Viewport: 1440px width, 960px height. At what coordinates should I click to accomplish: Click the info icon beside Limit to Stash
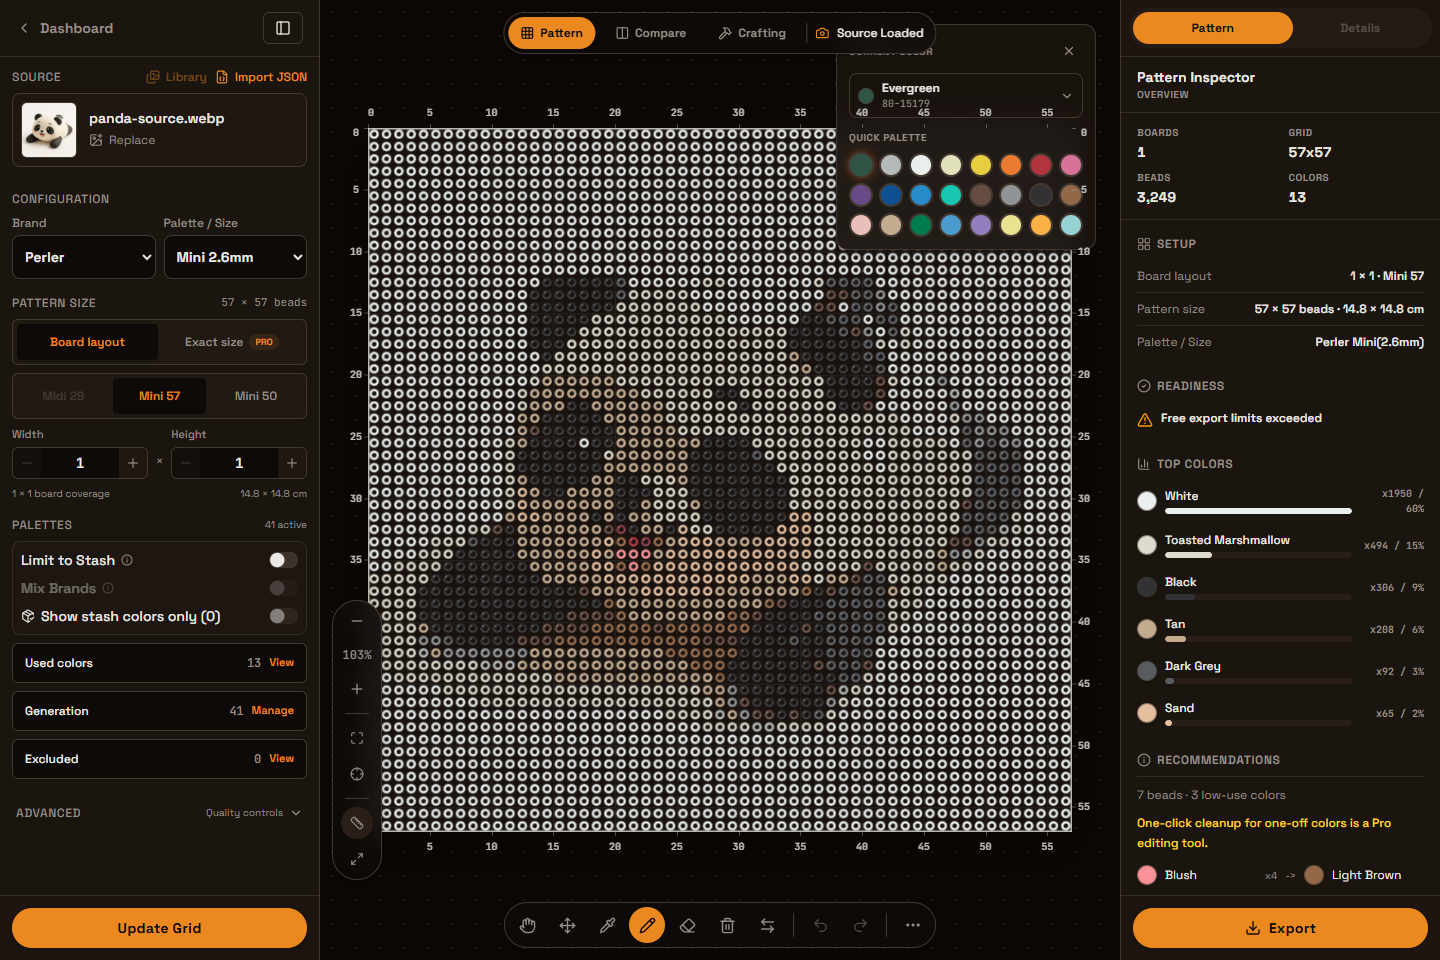(x=127, y=560)
